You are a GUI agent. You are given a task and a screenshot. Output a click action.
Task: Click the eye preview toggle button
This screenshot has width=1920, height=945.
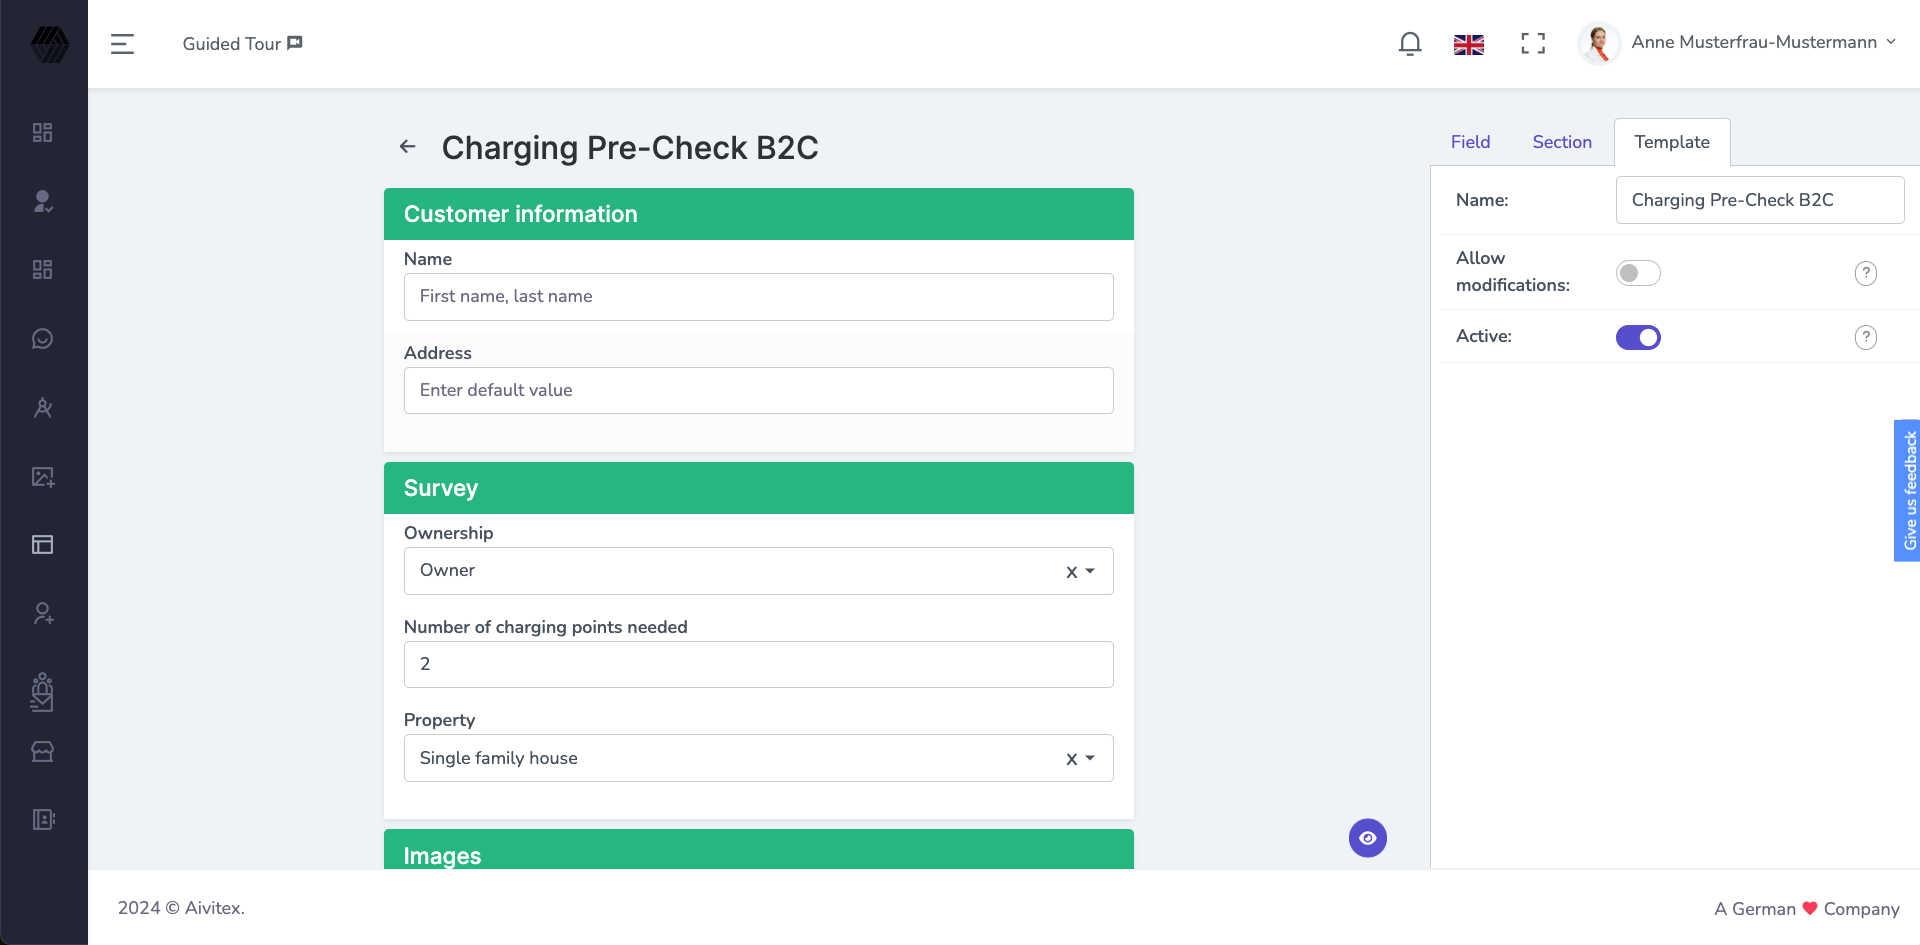[1367, 837]
